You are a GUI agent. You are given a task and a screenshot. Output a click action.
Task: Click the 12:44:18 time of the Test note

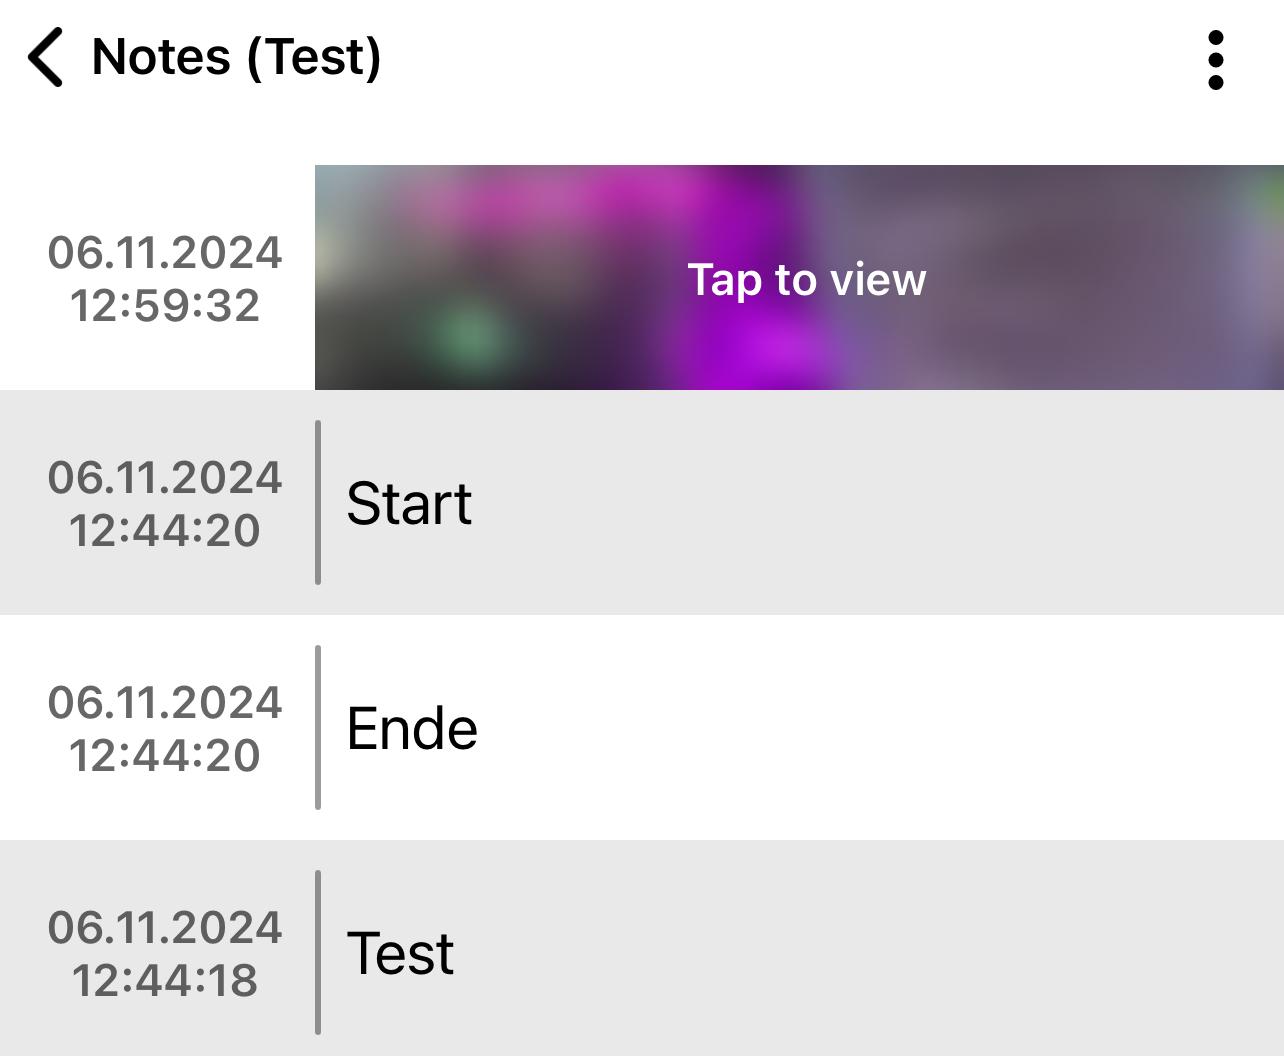165,981
